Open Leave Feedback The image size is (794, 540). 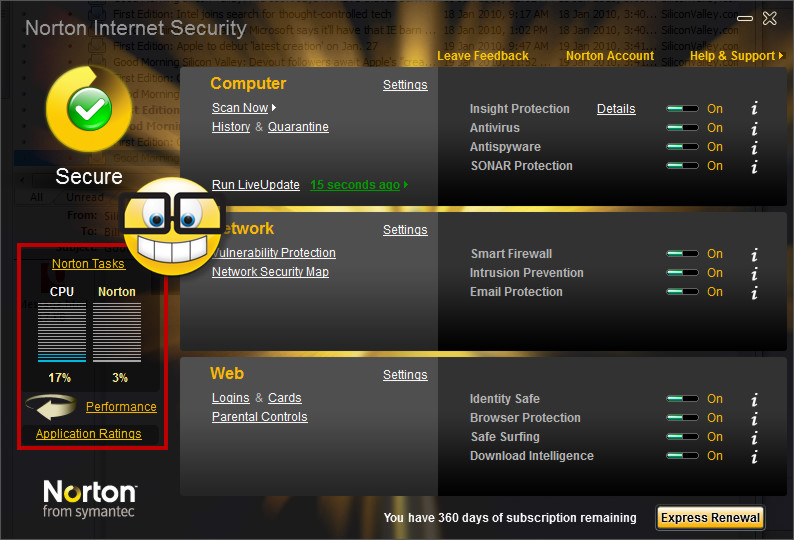pos(483,56)
